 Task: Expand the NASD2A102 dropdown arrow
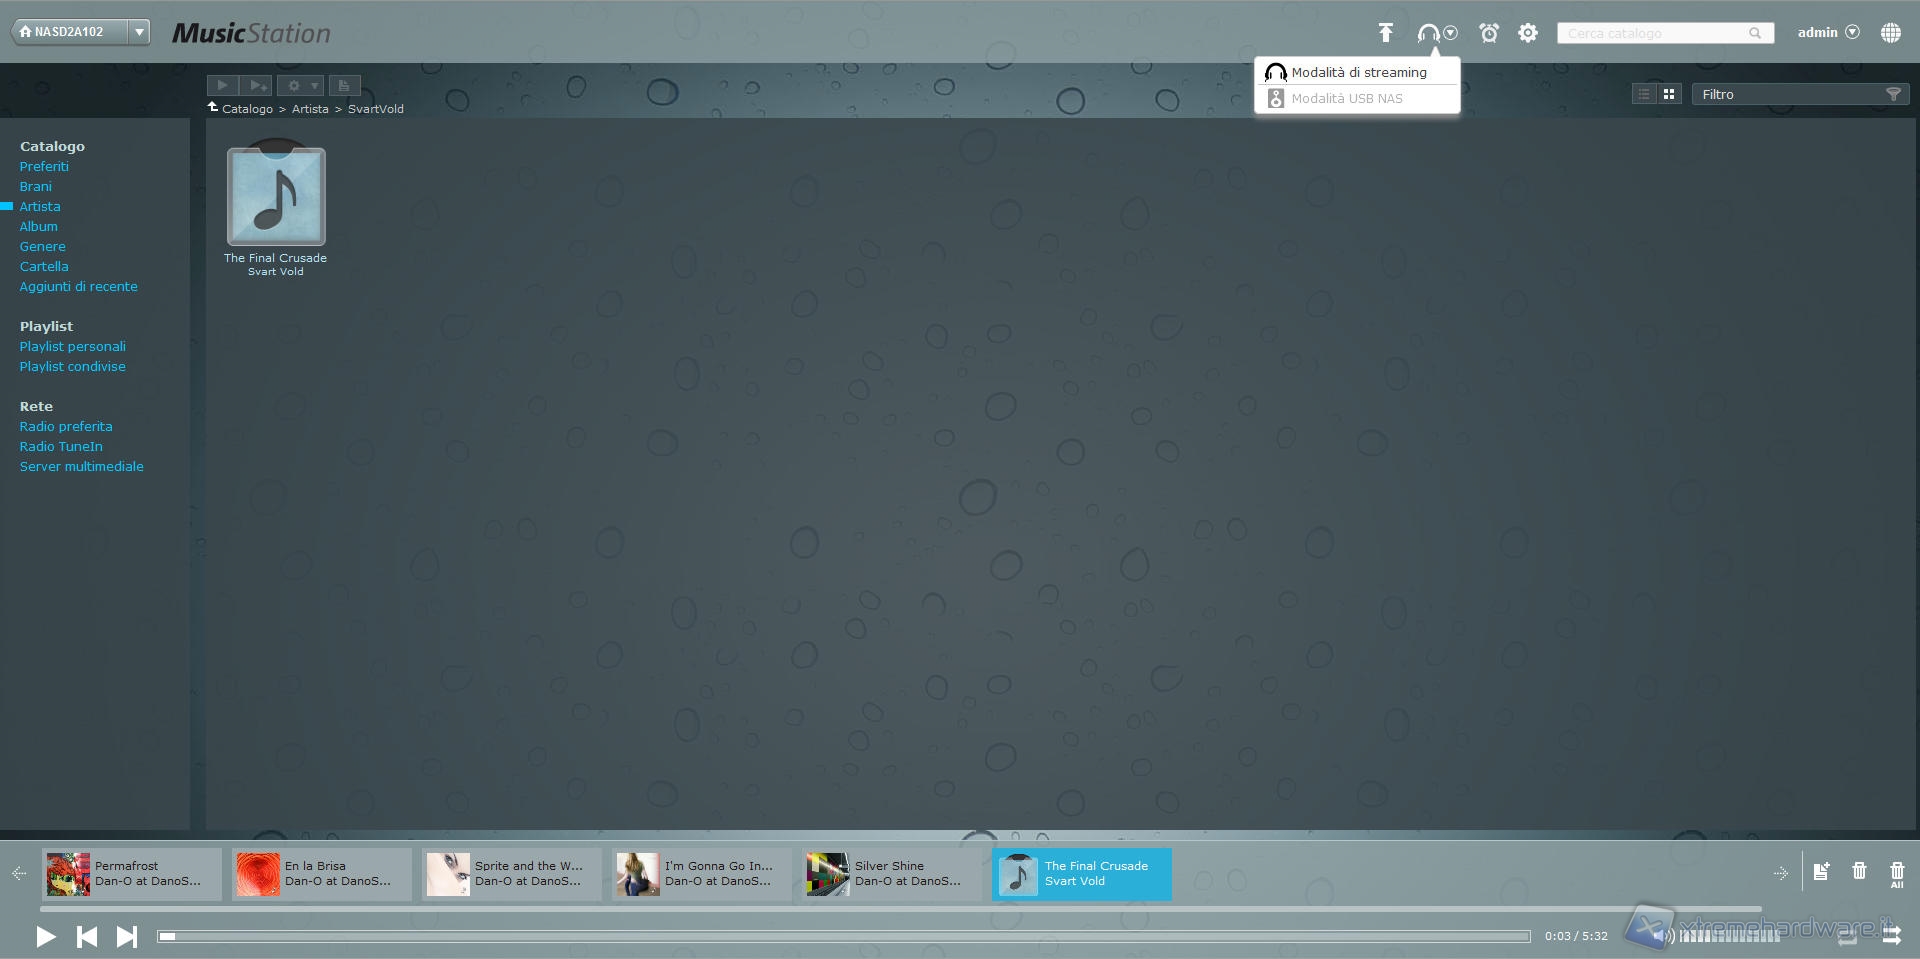click(x=140, y=32)
